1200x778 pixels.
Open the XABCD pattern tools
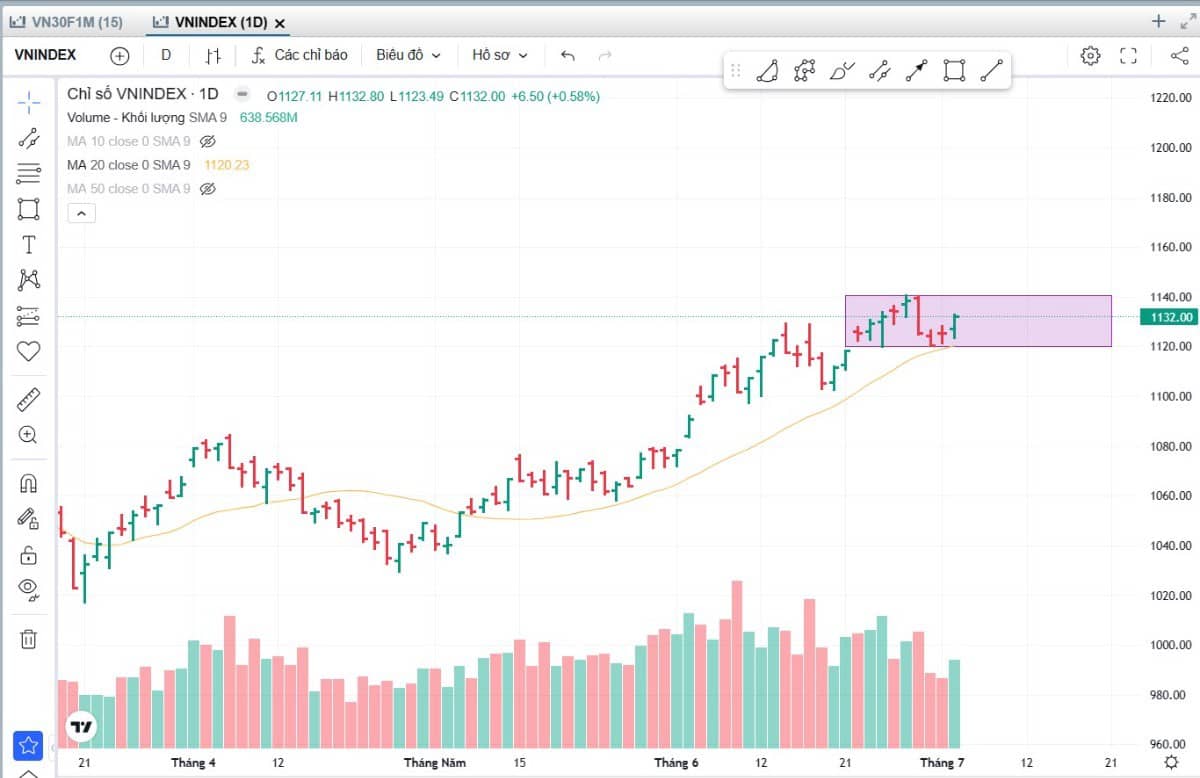[x=28, y=280]
